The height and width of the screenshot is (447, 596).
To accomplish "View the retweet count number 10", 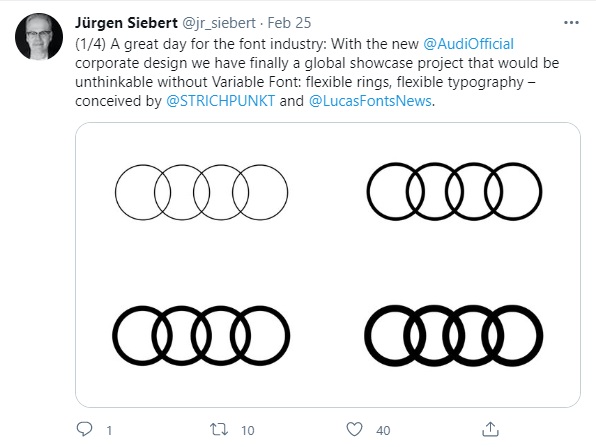I will pos(247,431).
